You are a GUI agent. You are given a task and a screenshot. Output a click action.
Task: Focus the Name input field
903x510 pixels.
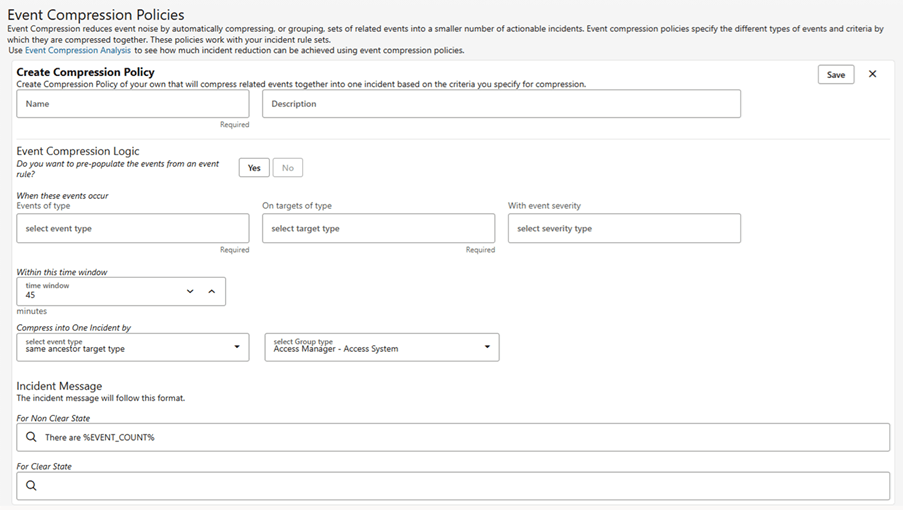(x=132, y=104)
